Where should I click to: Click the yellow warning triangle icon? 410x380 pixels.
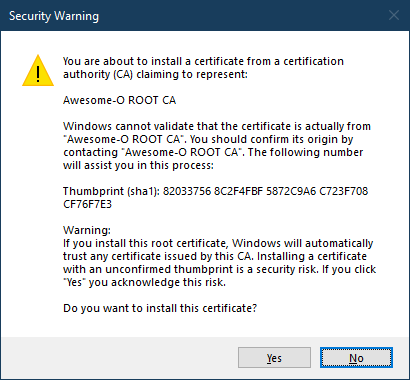coord(38,71)
